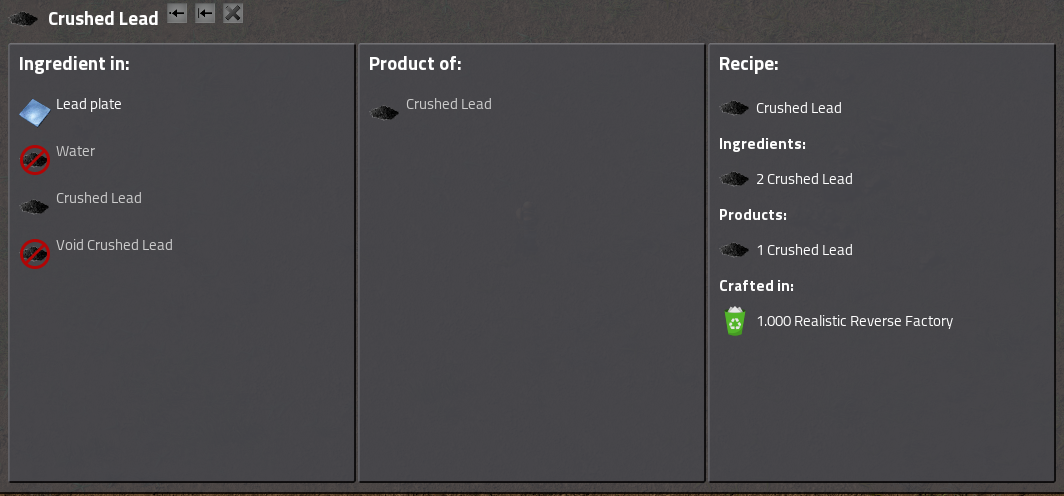1064x496 pixels.
Task: Open Crushed Lead under Ingredient in
Action: coord(99,198)
